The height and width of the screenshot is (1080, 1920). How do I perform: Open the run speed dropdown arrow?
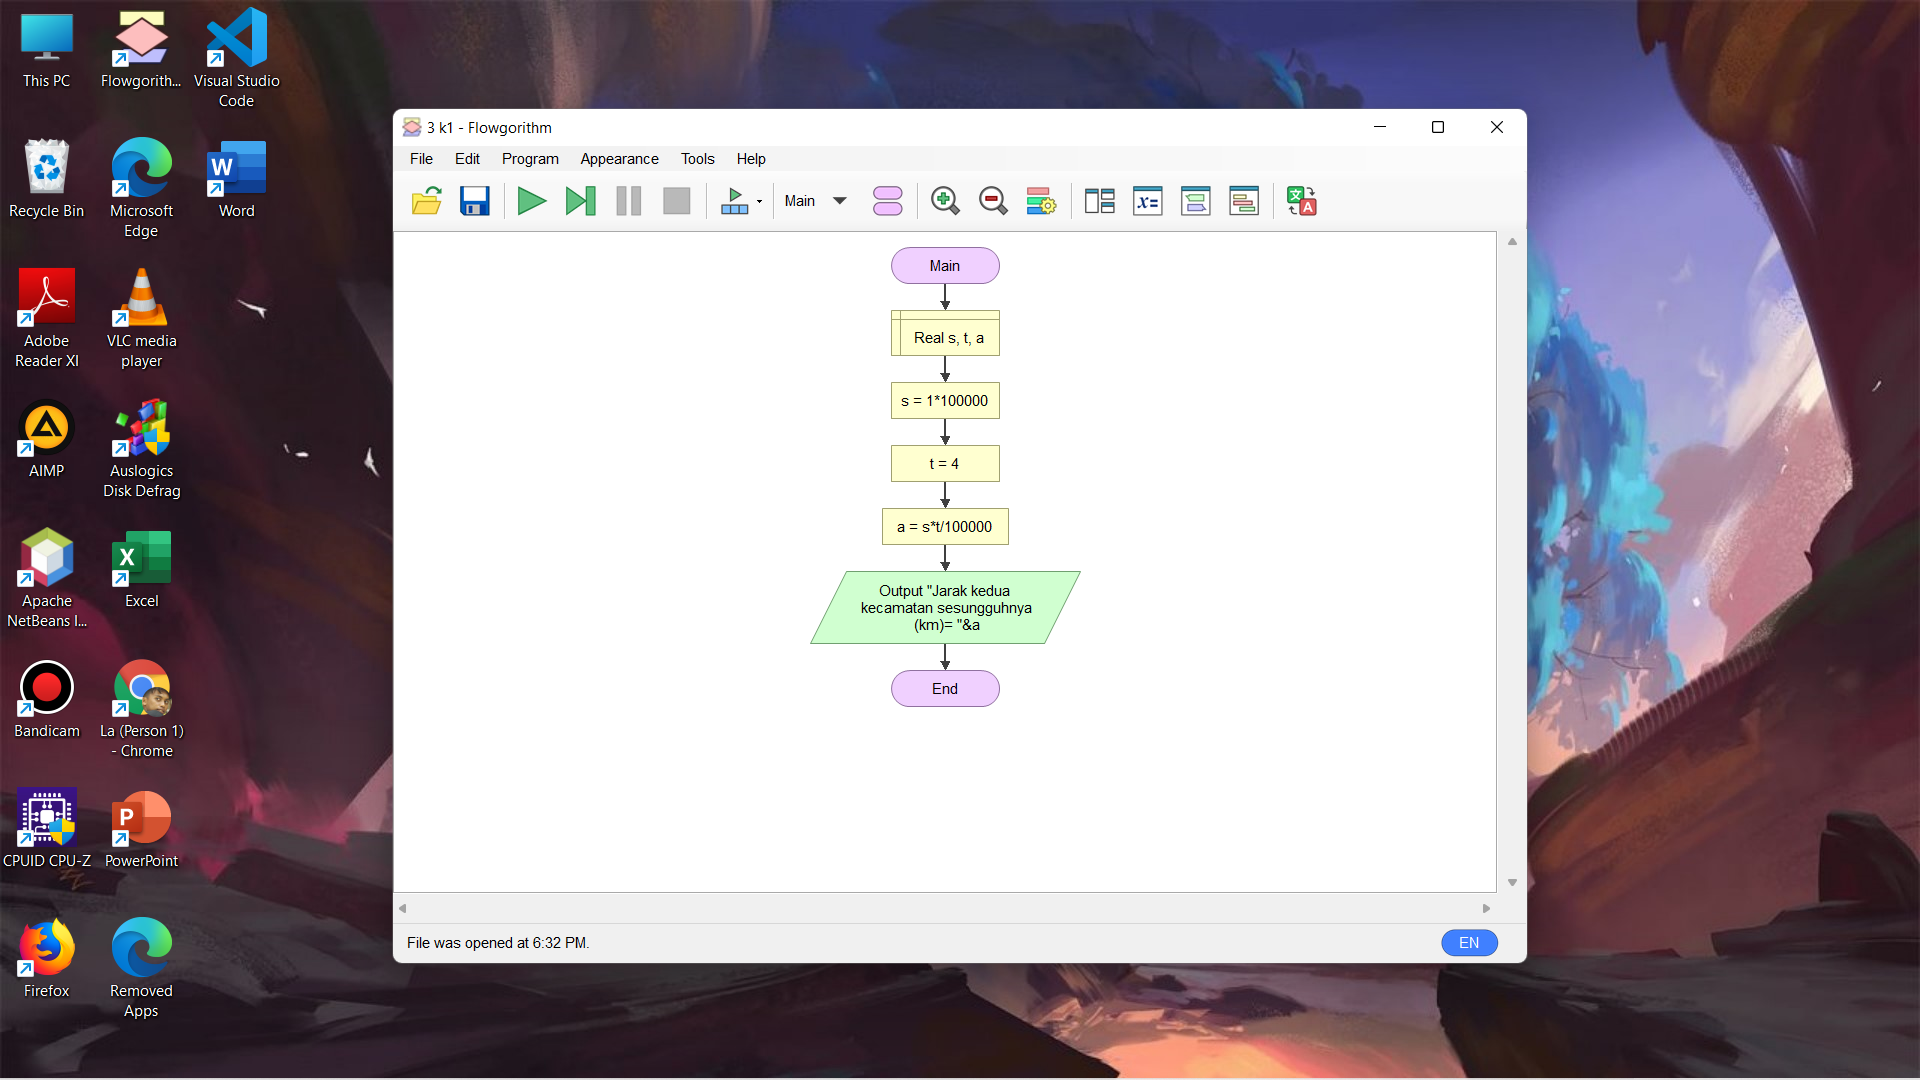(x=760, y=202)
